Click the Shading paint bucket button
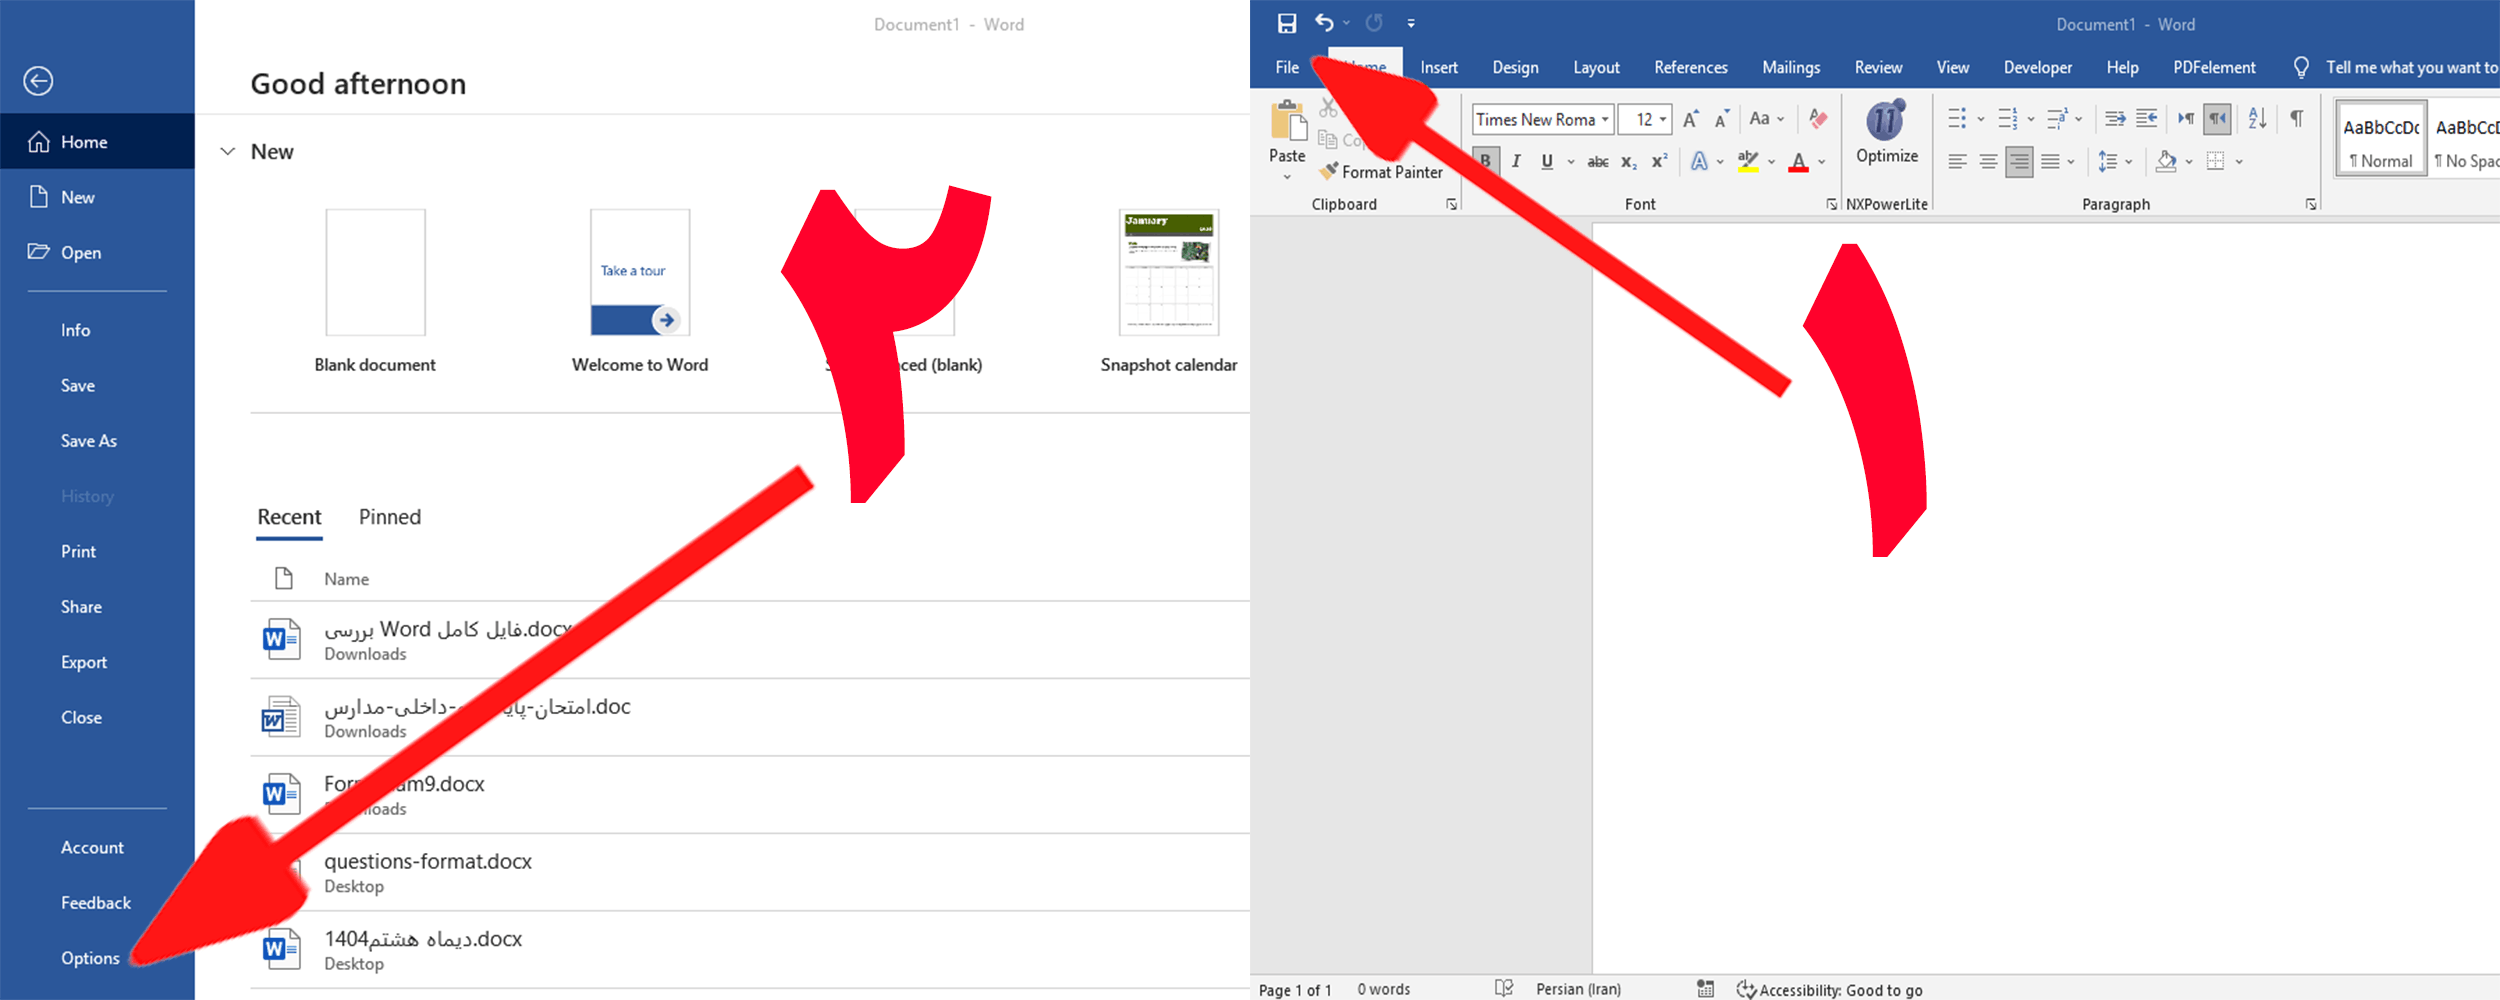2500x1000 pixels. 2166,161
